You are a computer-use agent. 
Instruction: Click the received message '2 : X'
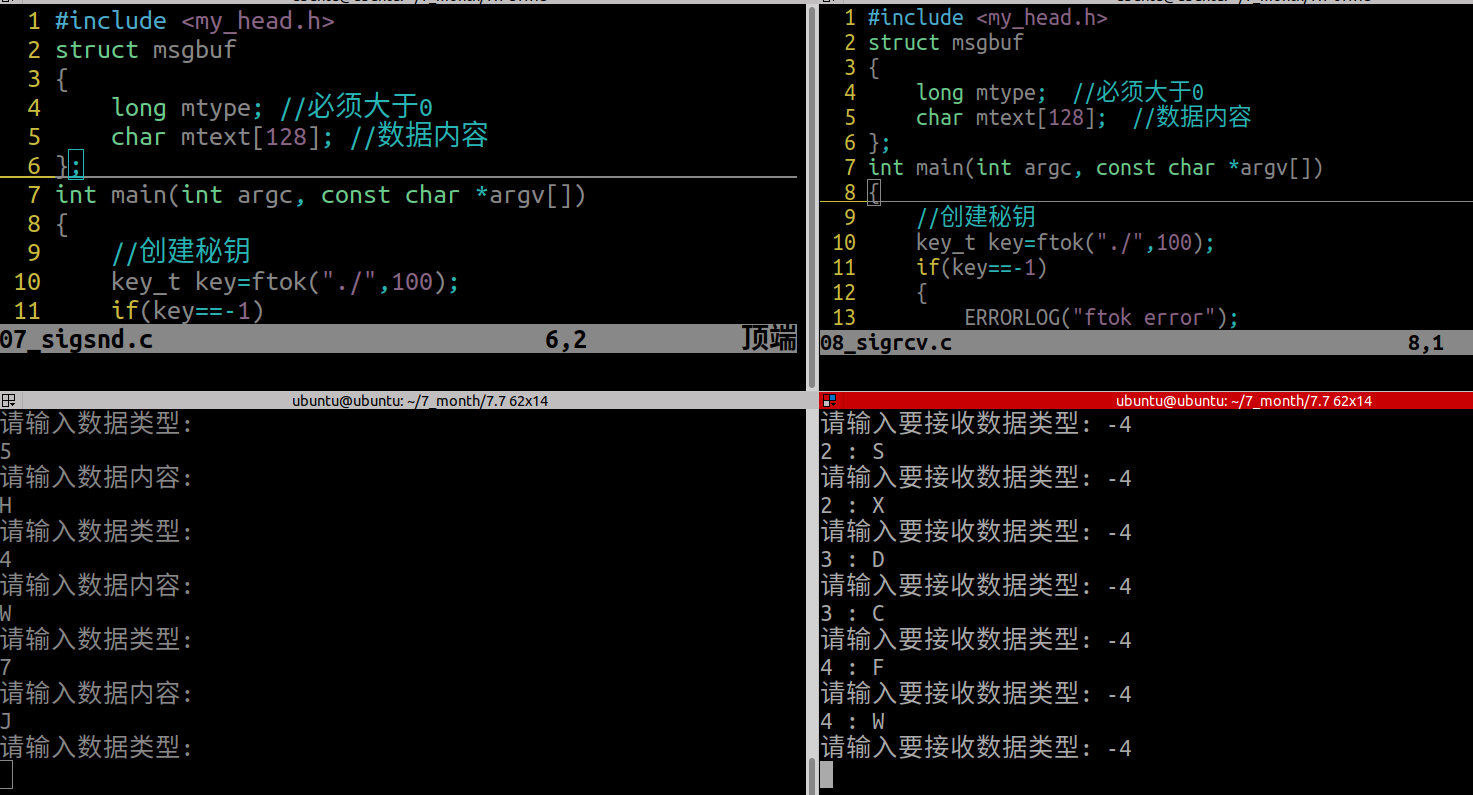(853, 505)
